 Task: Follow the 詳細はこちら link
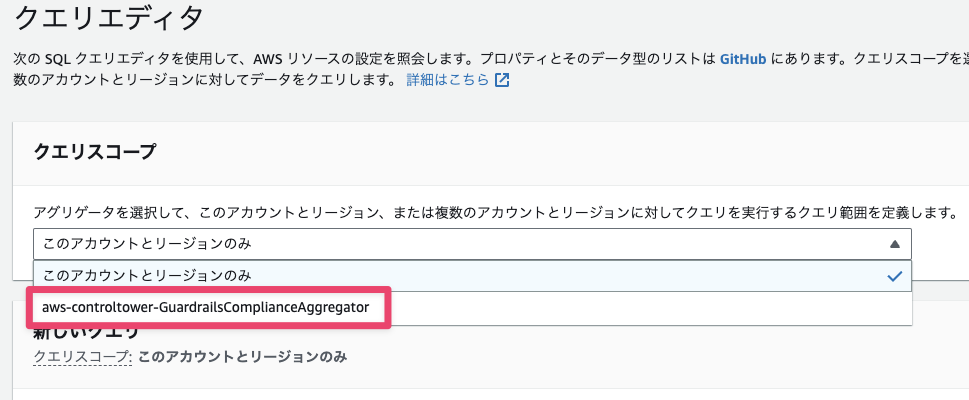click(x=448, y=80)
